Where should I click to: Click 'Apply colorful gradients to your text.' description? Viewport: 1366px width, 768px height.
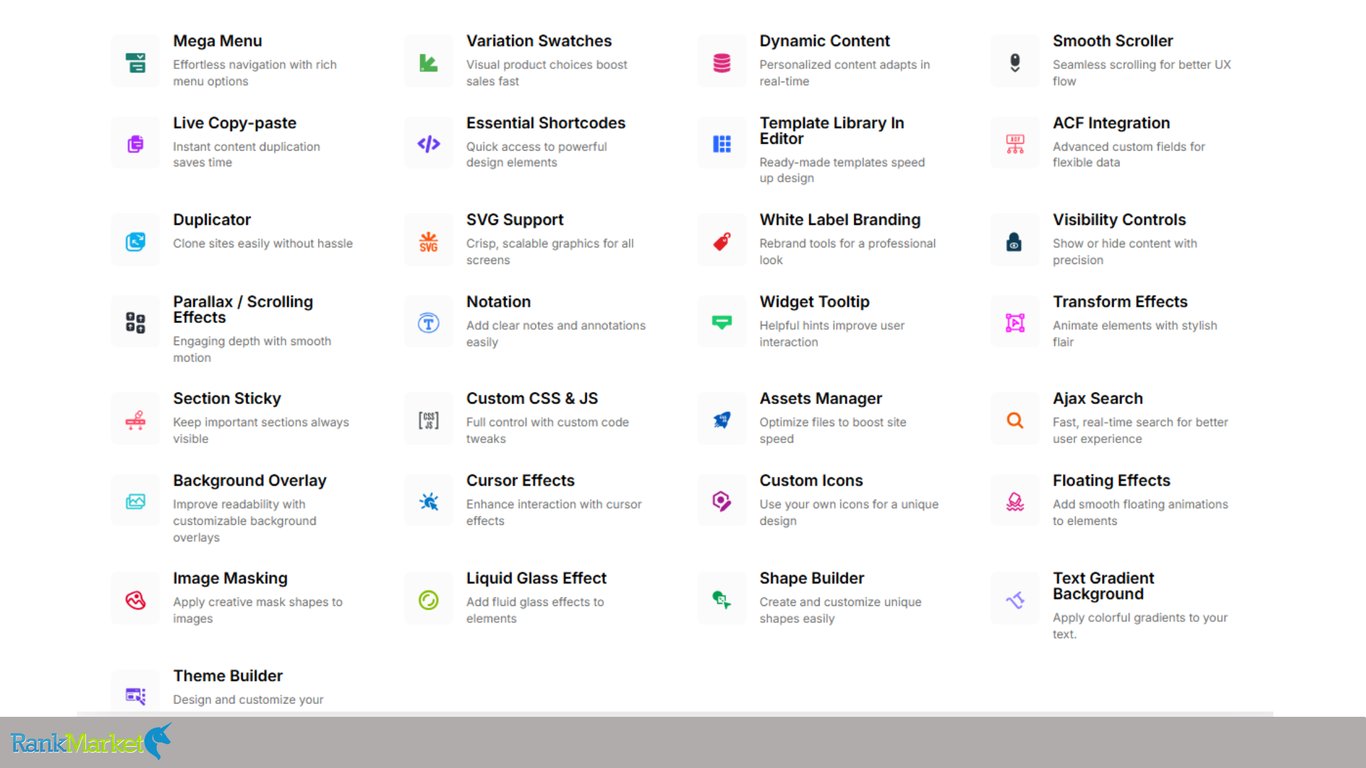[x=1140, y=626]
